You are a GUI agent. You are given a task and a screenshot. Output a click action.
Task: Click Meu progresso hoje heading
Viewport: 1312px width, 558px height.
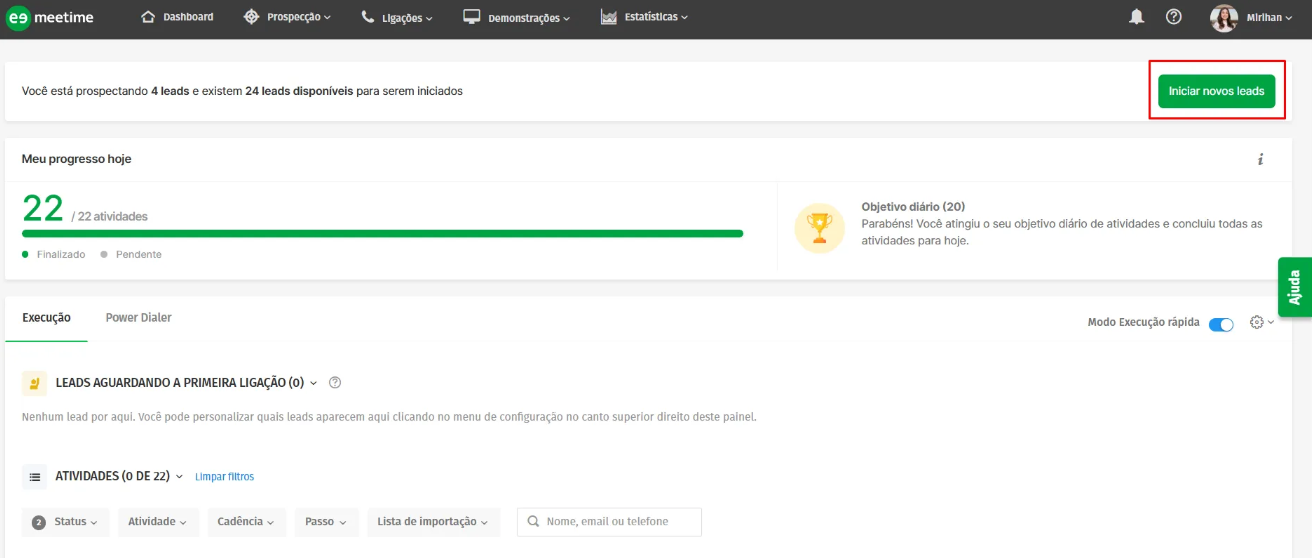[x=77, y=159]
